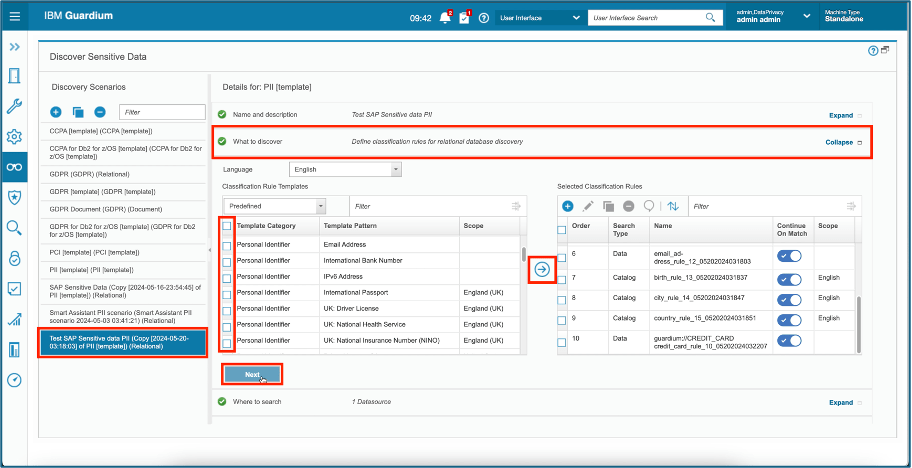Toggle Continue On Match for credit_card_rule_10
Image resolution: width=912 pixels, height=468 pixels.
point(789,340)
